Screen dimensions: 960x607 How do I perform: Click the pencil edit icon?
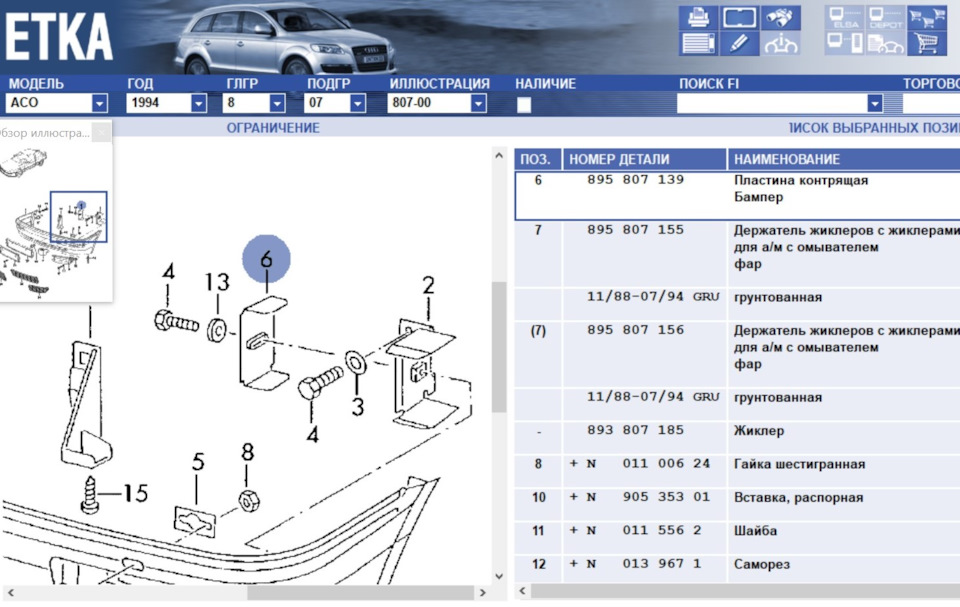click(x=740, y=43)
